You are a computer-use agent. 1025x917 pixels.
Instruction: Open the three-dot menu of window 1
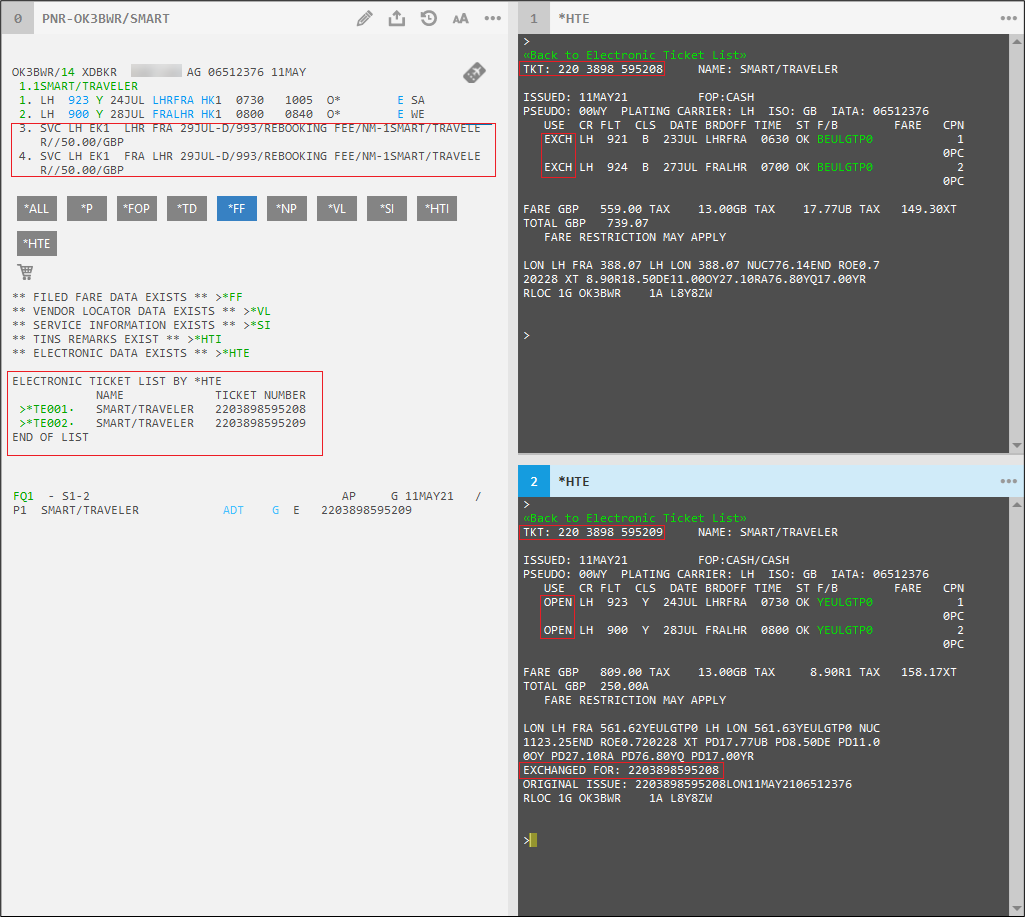[1008, 18]
